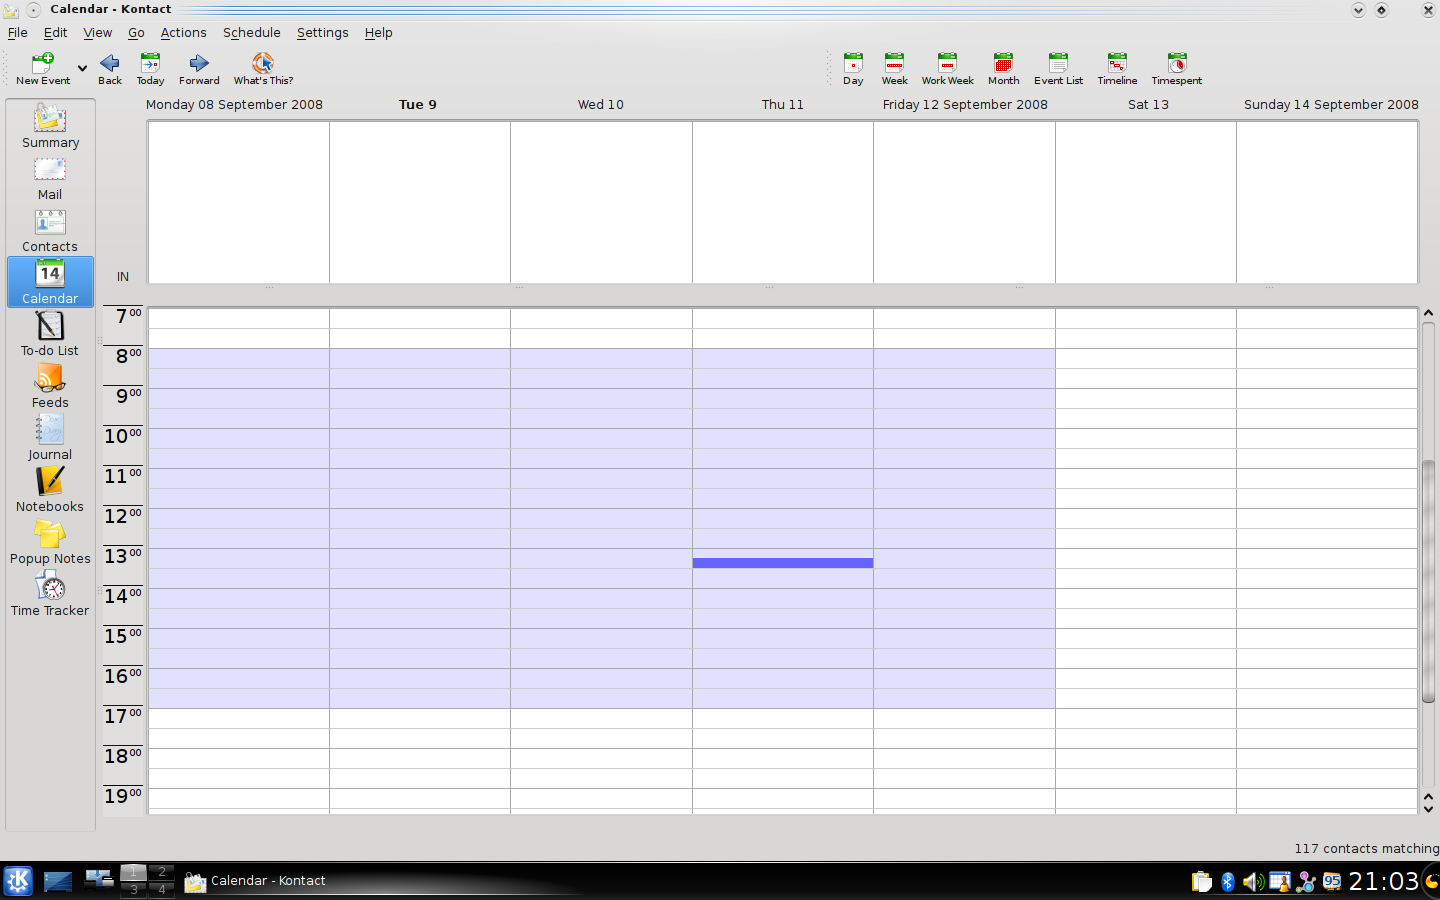Open the volume control tray icon

(x=1252, y=882)
